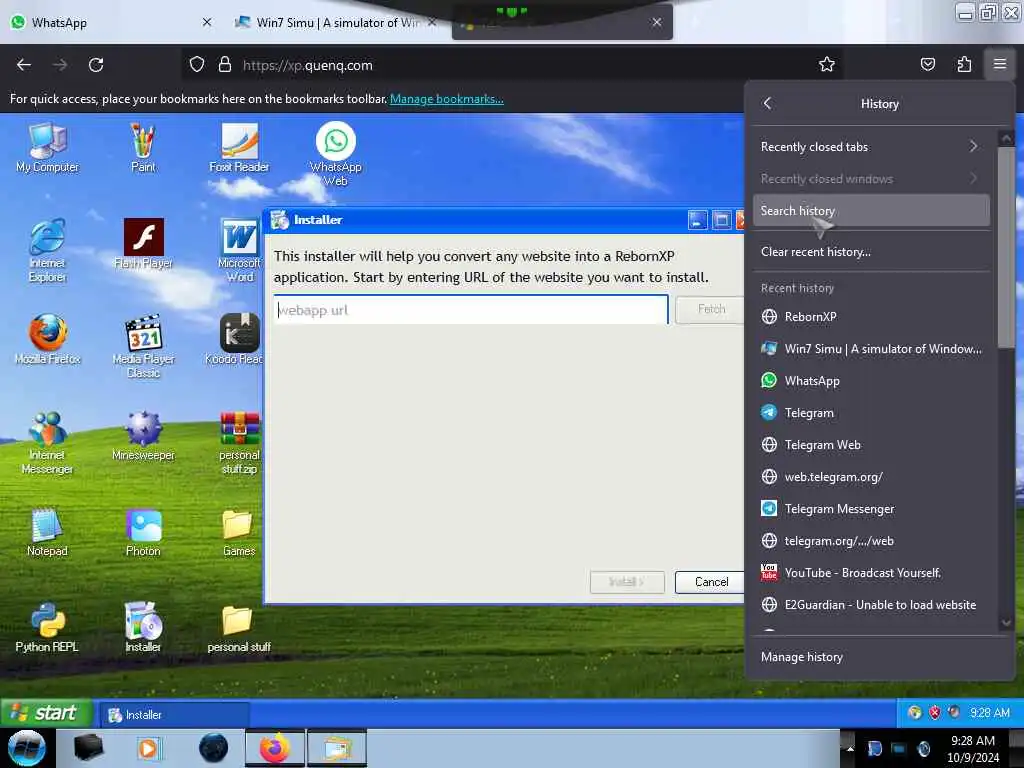The height and width of the screenshot is (768, 1024).
Task: Open Firefox in Windows 7 taskbar
Action: [x=274, y=748]
